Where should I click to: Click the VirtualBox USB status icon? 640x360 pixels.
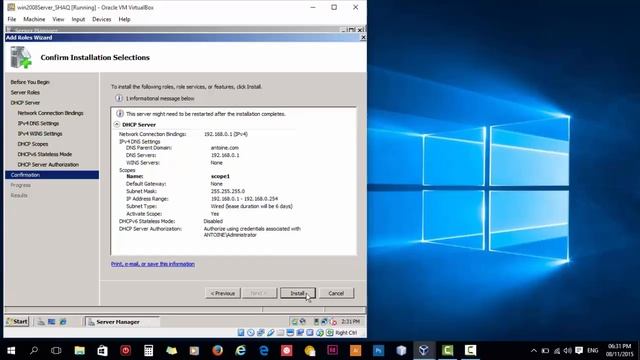270,333
